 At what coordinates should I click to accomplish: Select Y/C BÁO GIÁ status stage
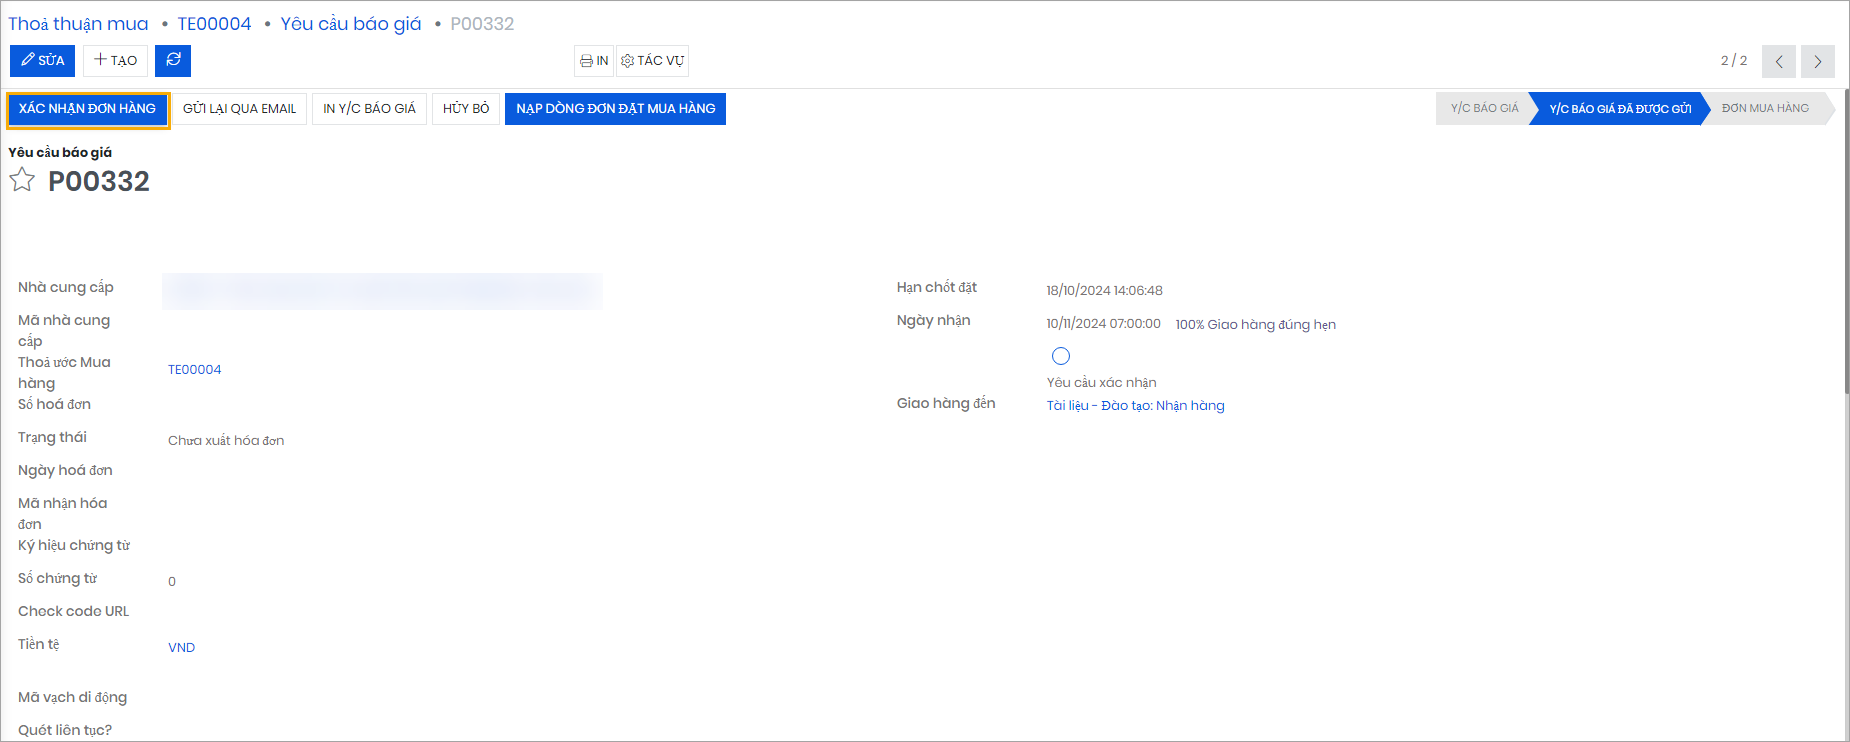(1484, 108)
